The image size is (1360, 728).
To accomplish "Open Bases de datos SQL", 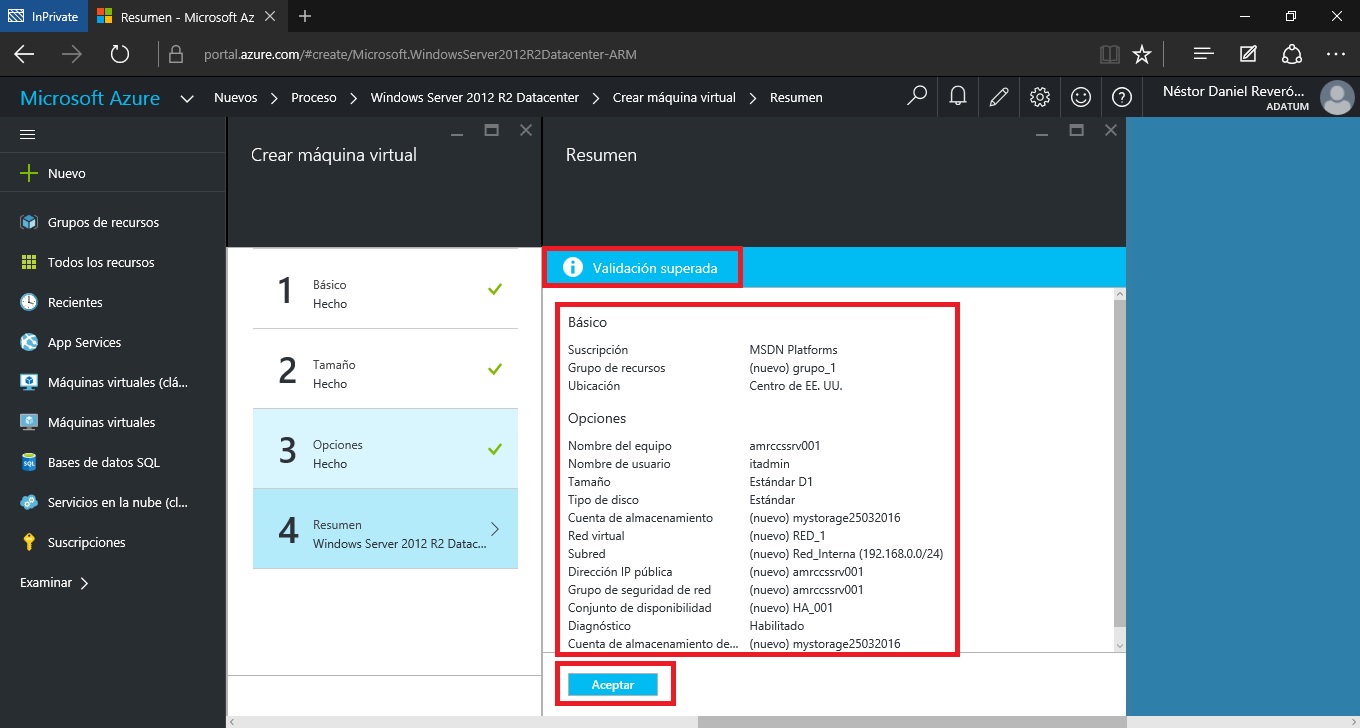I will pos(103,462).
